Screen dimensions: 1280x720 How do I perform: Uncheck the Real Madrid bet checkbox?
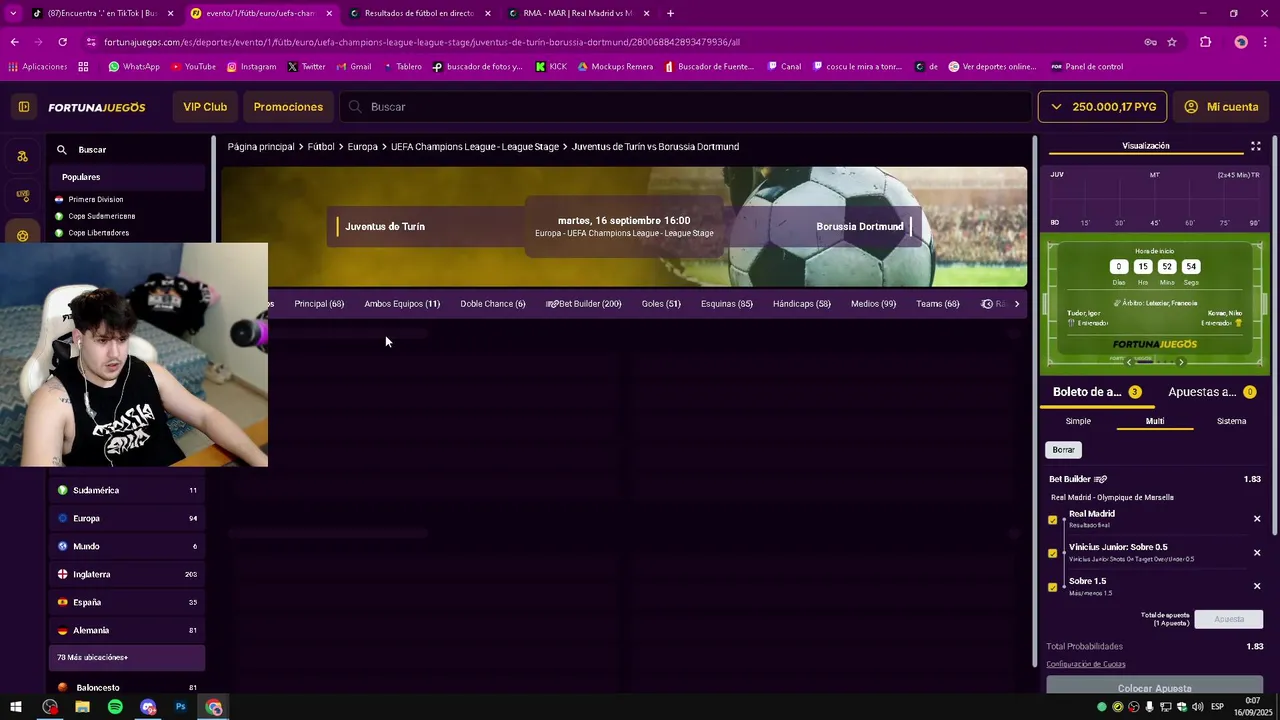coord(1052,520)
